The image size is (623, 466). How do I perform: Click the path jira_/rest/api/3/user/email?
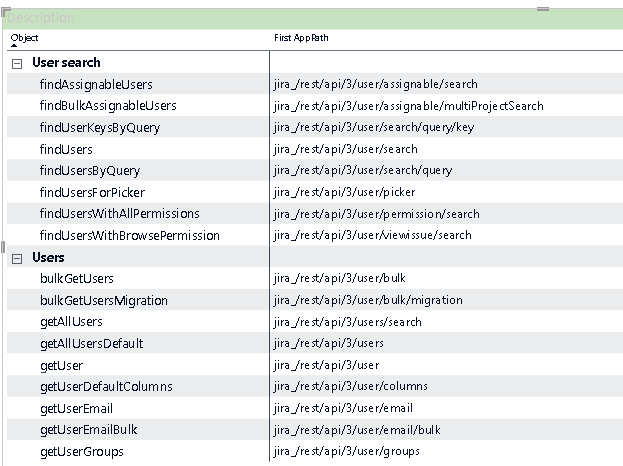(x=343, y=408)
